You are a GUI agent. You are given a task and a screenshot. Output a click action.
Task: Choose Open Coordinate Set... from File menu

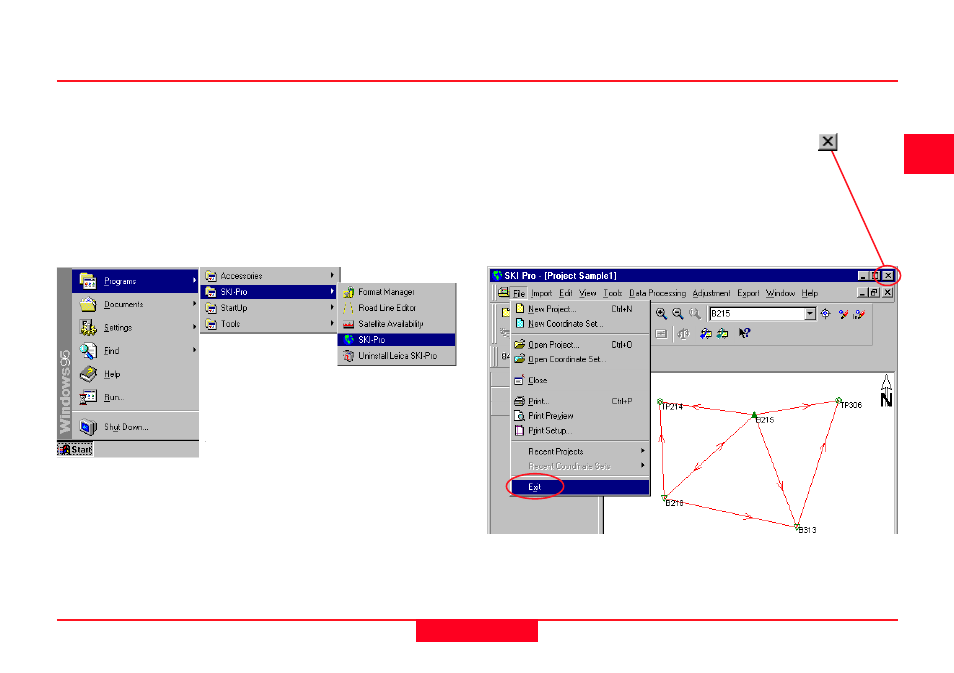click(580, 359)
